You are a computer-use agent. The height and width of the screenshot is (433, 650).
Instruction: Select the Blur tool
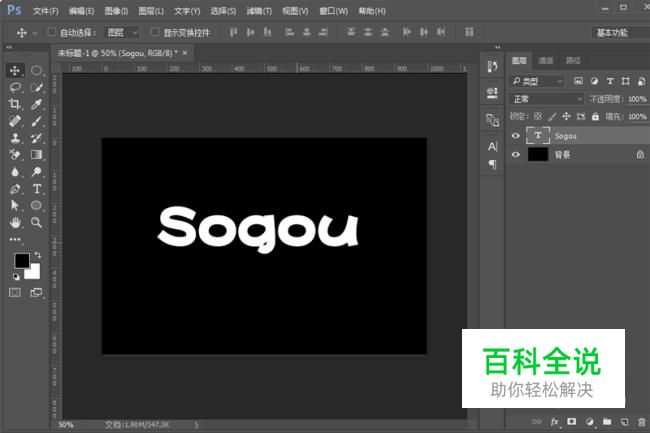tap(15, 172)
